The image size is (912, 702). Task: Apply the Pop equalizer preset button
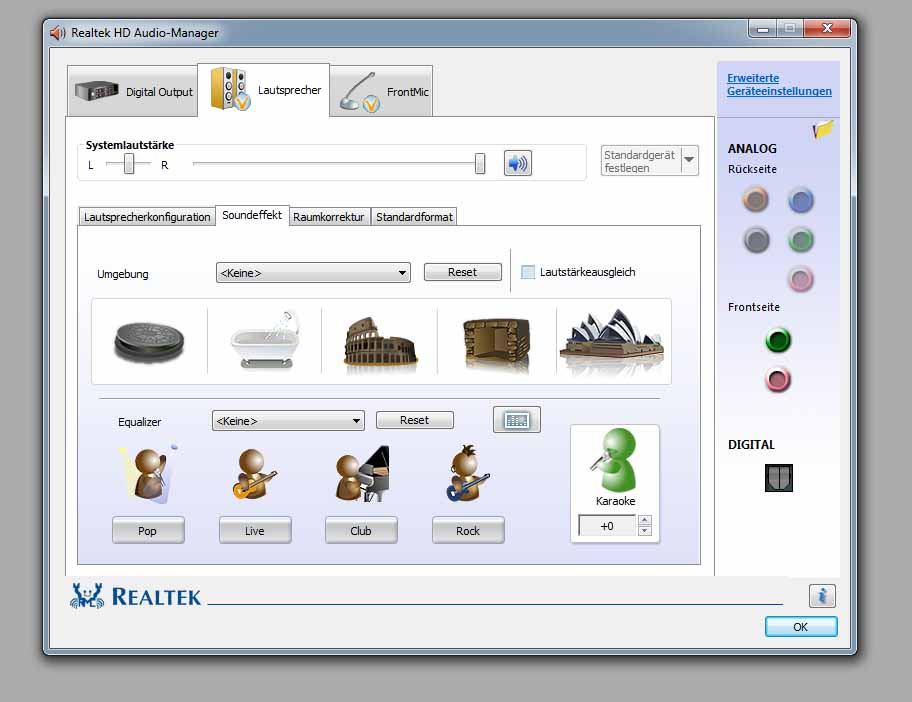pyautogui.click(x=148, y=530)
